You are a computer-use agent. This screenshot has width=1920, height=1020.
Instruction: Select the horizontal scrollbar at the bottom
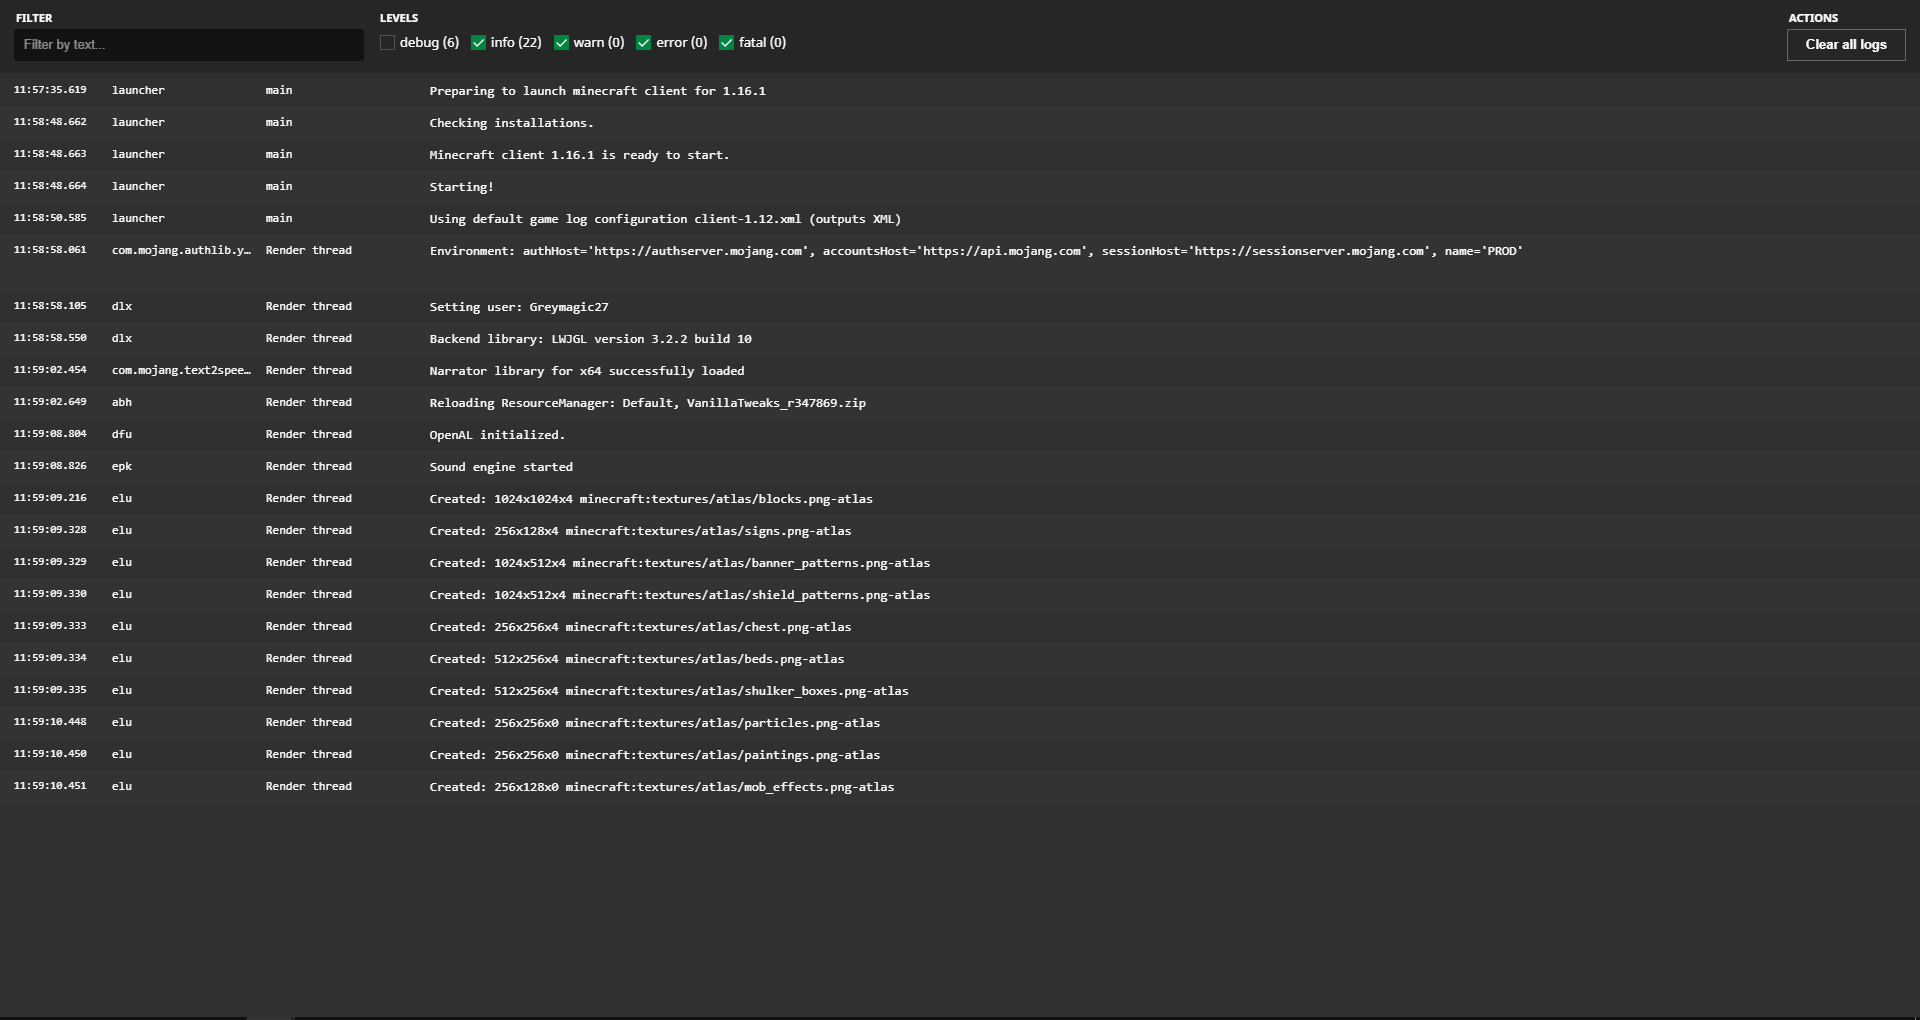[270, 1015]
